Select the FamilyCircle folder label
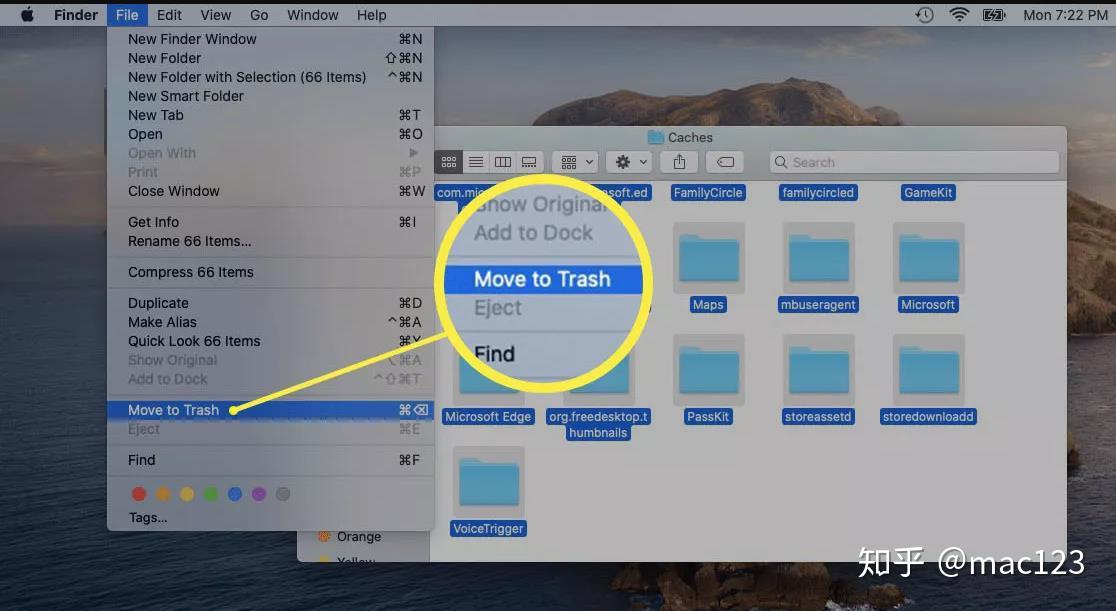 [708, 193]
